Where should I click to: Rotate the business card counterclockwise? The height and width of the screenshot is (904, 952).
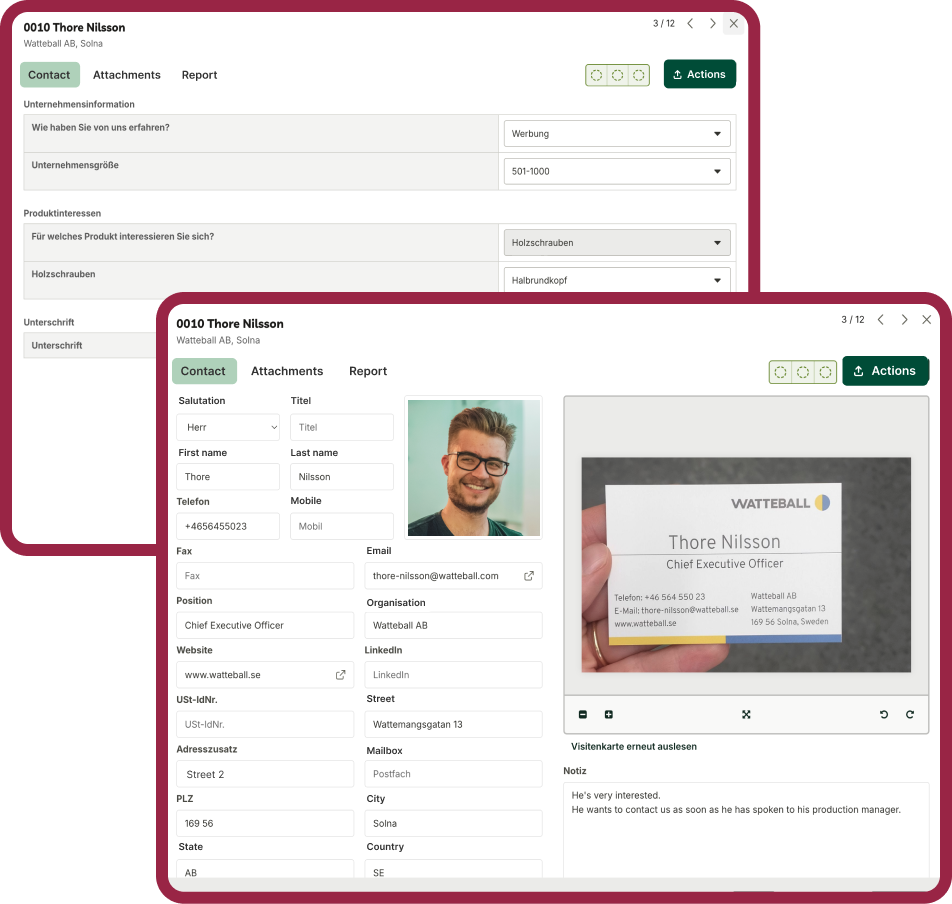pyautogui.click(x=884, y=714)
